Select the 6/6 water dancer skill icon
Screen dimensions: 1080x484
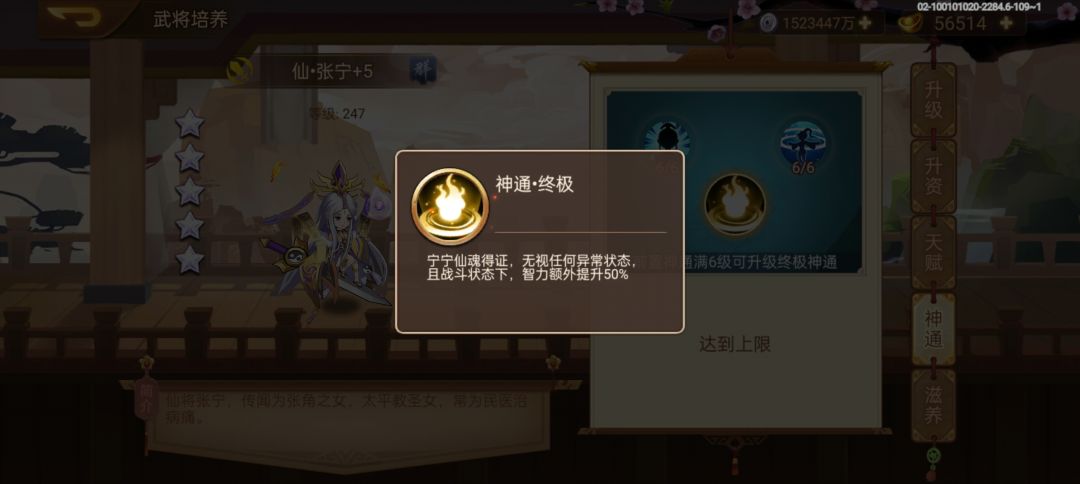(803, 143)
